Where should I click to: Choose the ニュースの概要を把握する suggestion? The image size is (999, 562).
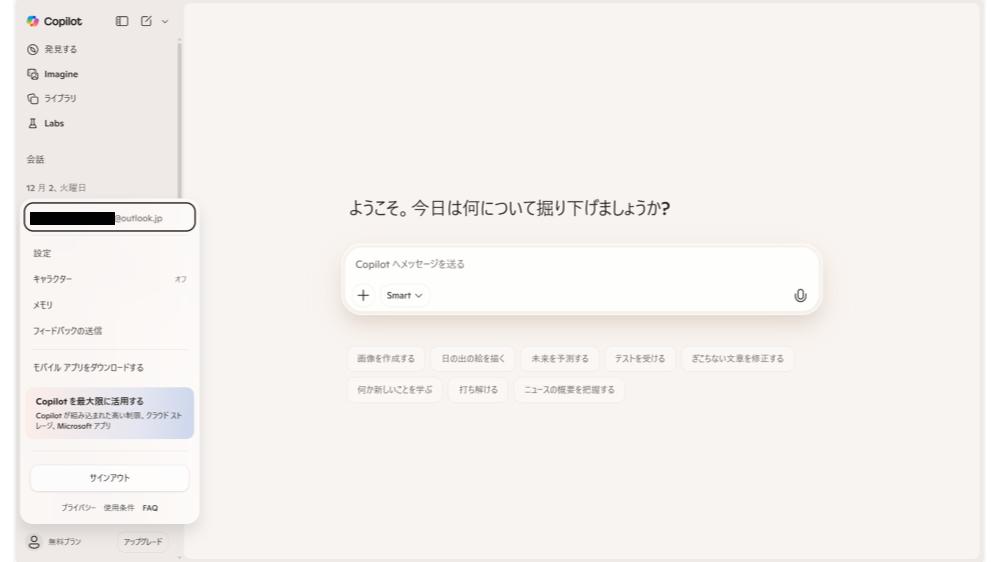pos(570,389)
